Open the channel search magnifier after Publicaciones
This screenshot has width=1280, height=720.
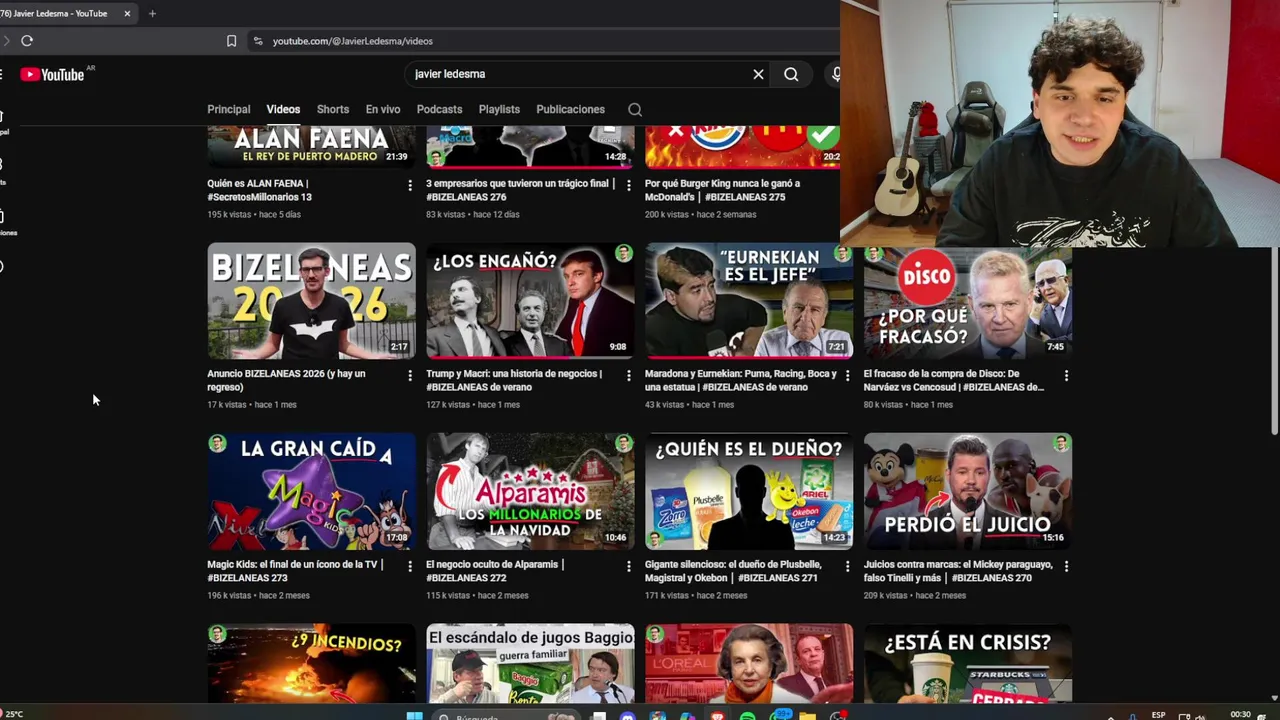[x=635, y=110]
